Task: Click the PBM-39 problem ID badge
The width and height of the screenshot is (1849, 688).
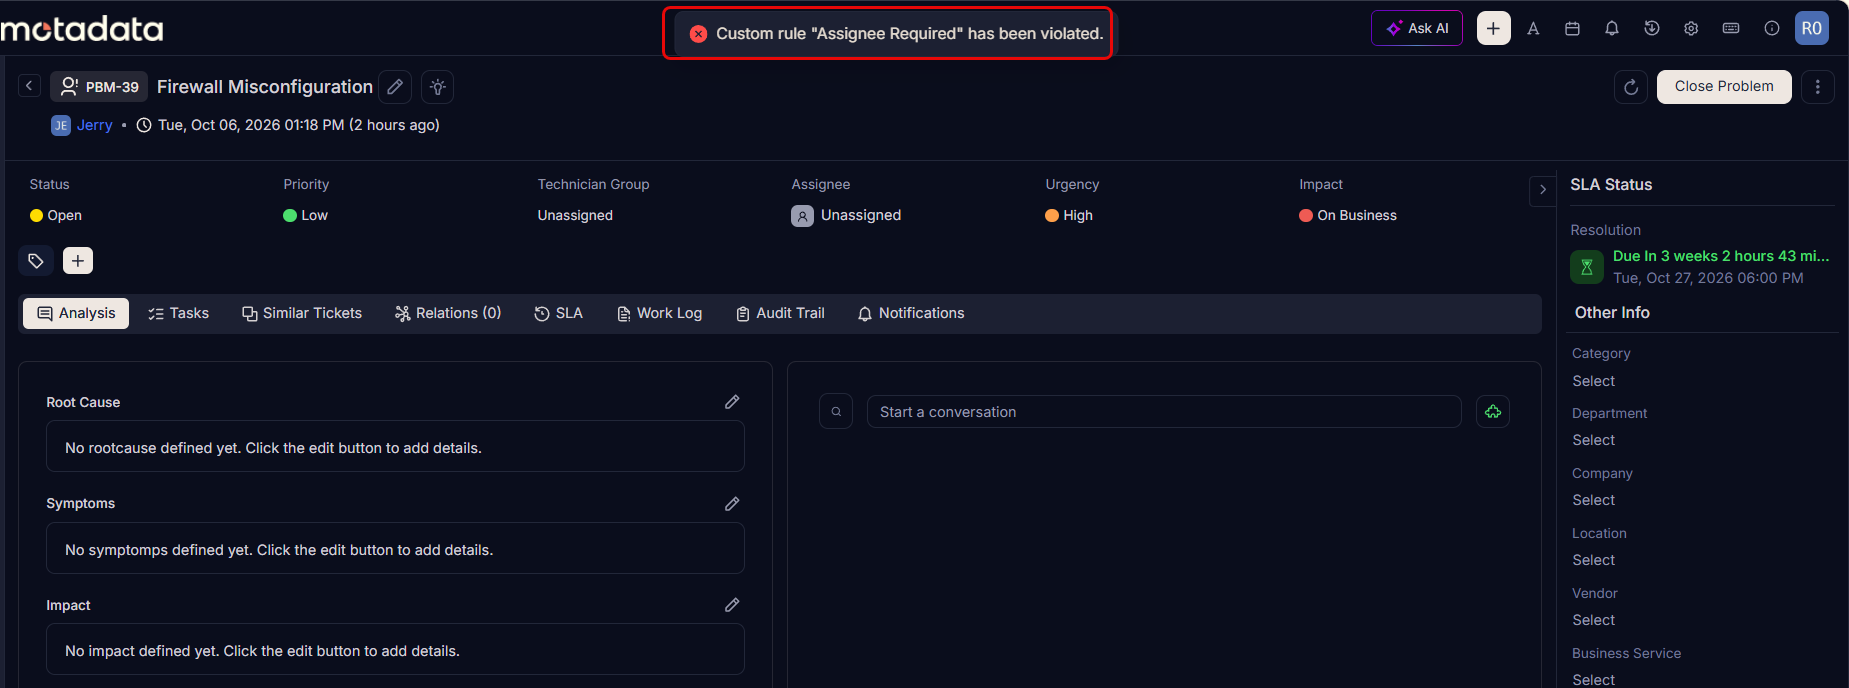Action: [x=99, y=87]
